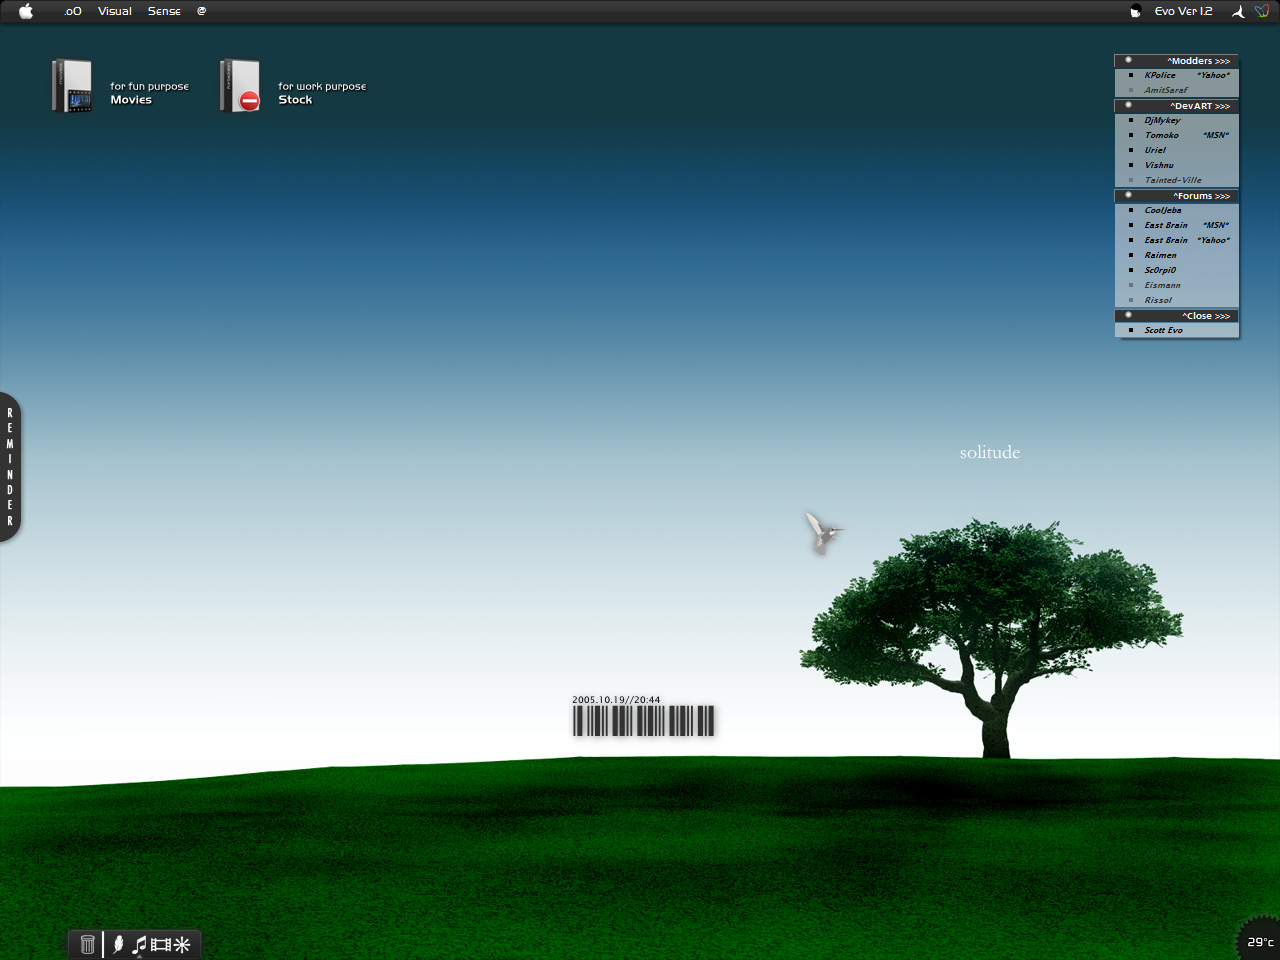Open the MSN butterfly icon in top bar

coord(1263,11)
